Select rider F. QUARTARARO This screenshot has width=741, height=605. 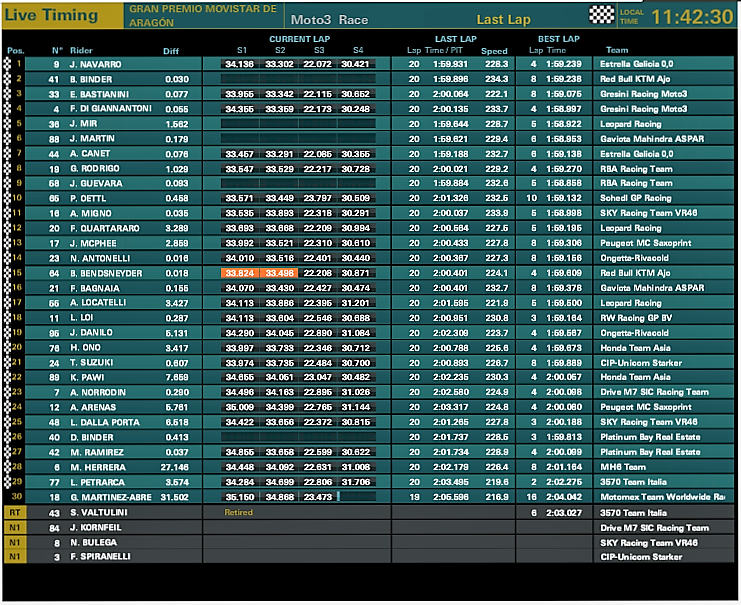coord(105,228)
